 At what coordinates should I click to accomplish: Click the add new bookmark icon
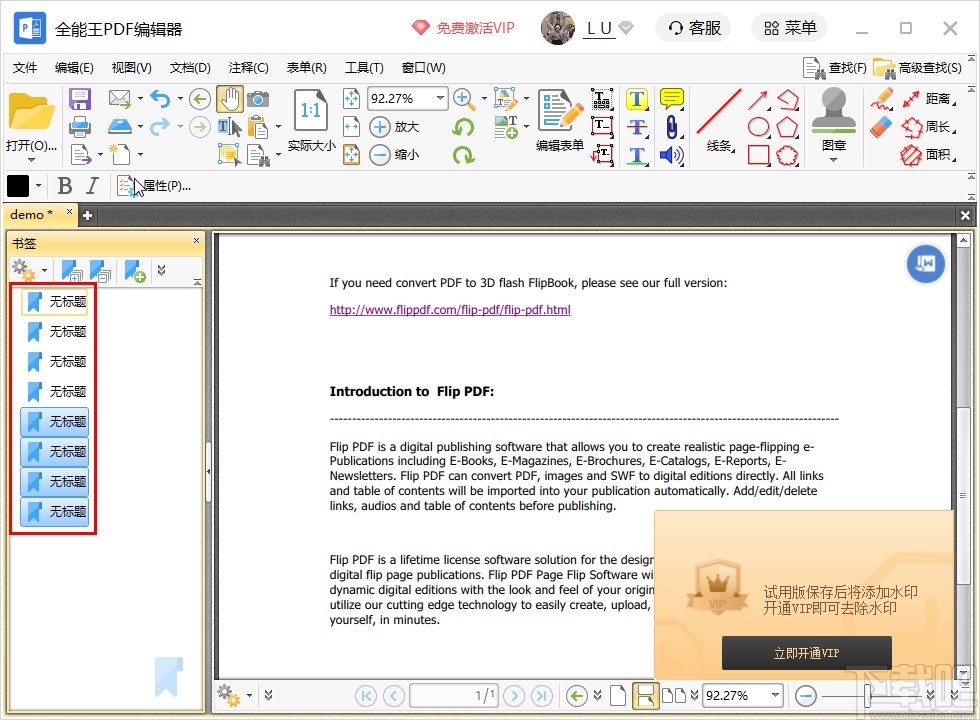coord(134,271)
